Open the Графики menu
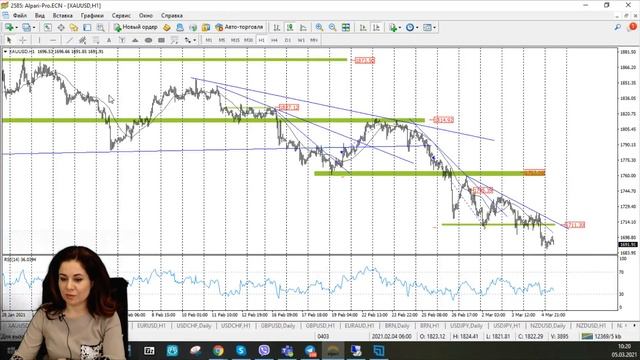This screenshot has height=360, width=640. coord(92,16)
